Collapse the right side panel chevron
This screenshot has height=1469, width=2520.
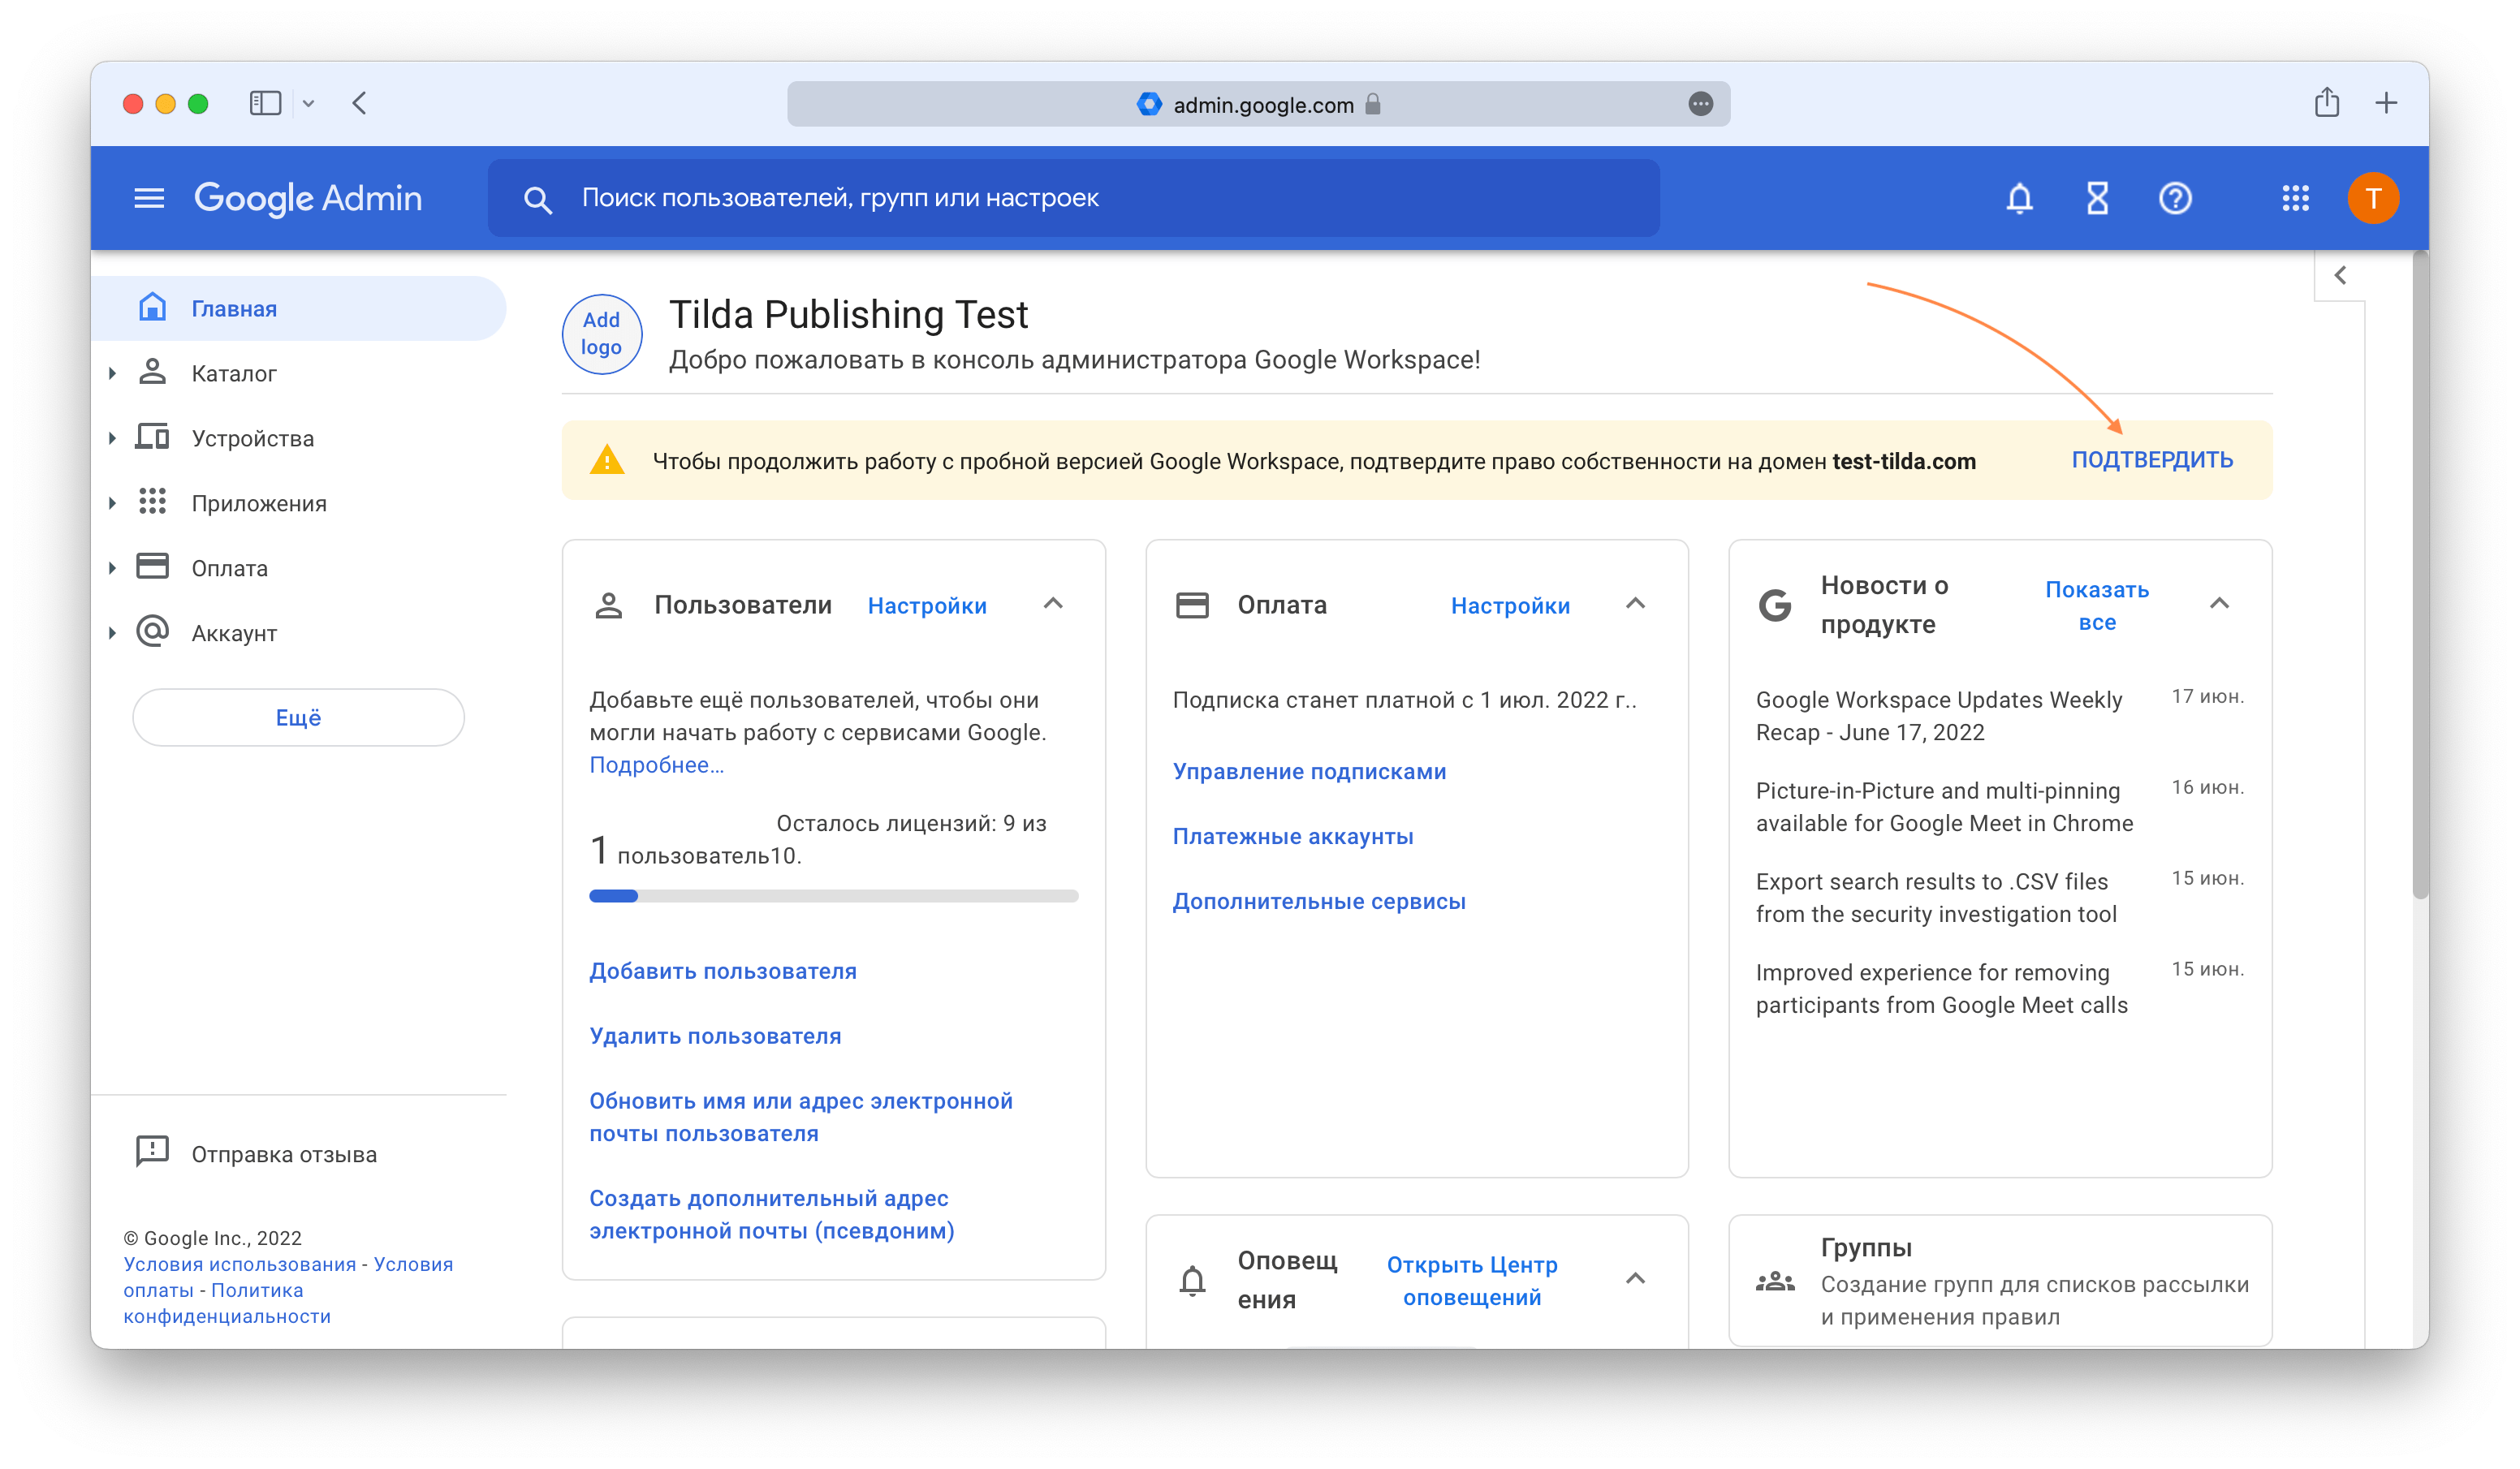[x=2340, y=275]
